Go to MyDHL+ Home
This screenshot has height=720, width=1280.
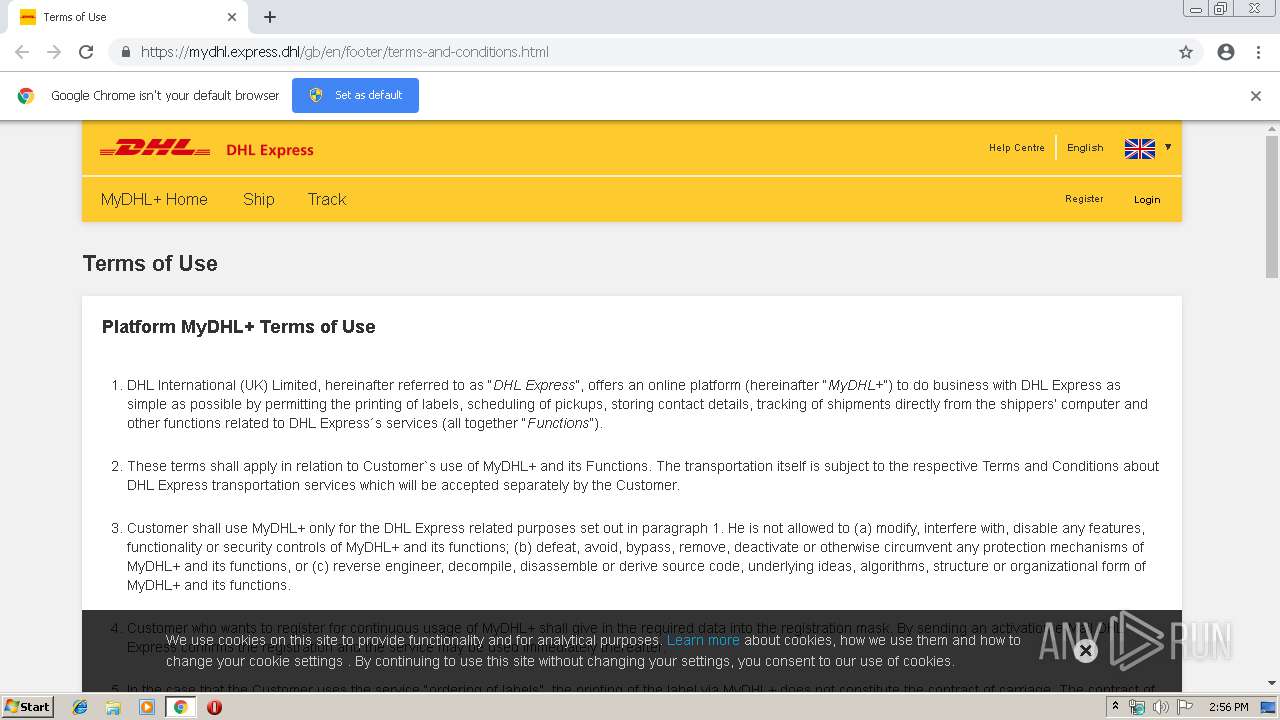154,199
